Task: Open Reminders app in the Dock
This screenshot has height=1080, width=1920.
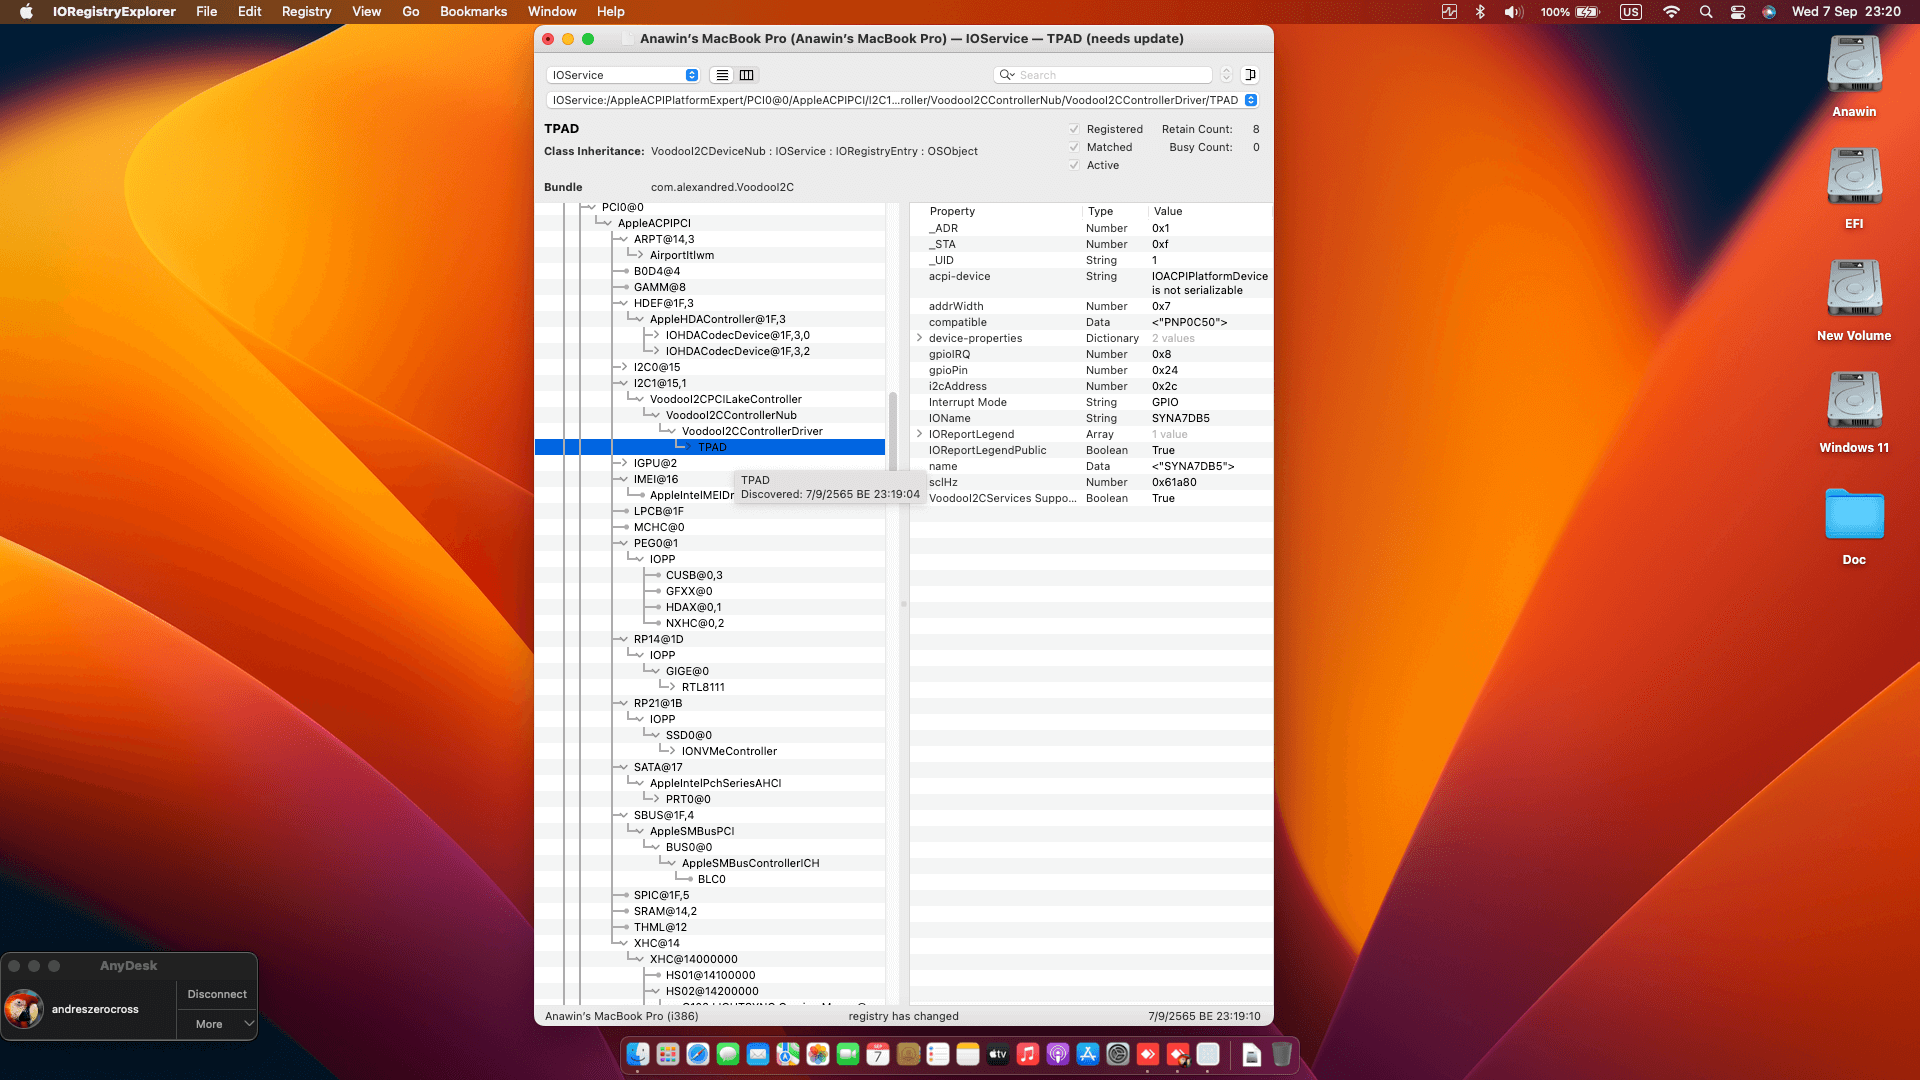Action: tap(938, 1054)
